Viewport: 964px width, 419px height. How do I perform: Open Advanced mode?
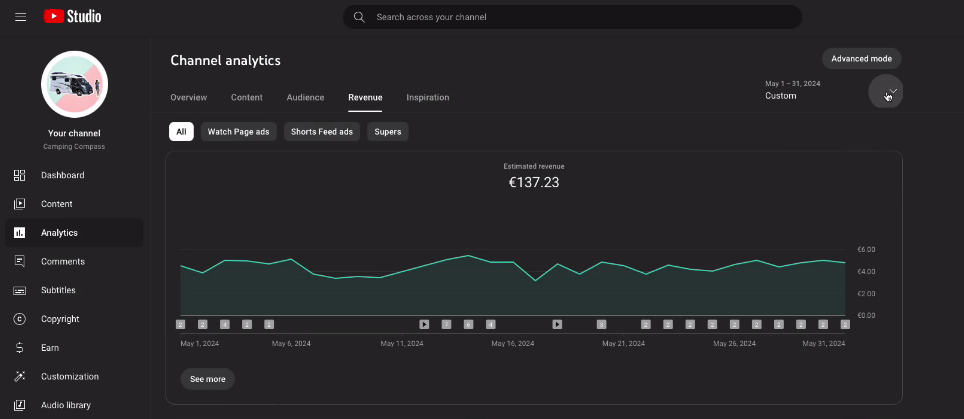coord(861,58)
